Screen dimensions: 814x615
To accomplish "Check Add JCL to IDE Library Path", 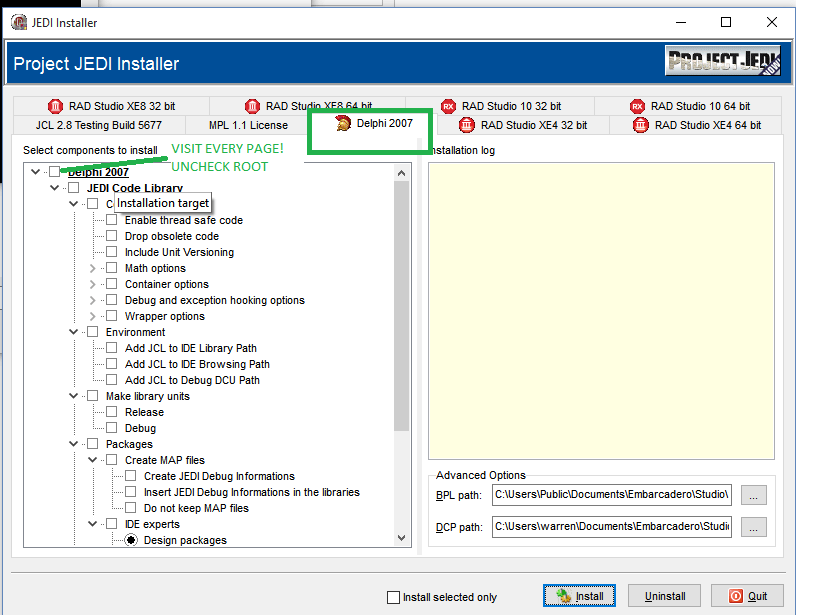I will point(112,348).
